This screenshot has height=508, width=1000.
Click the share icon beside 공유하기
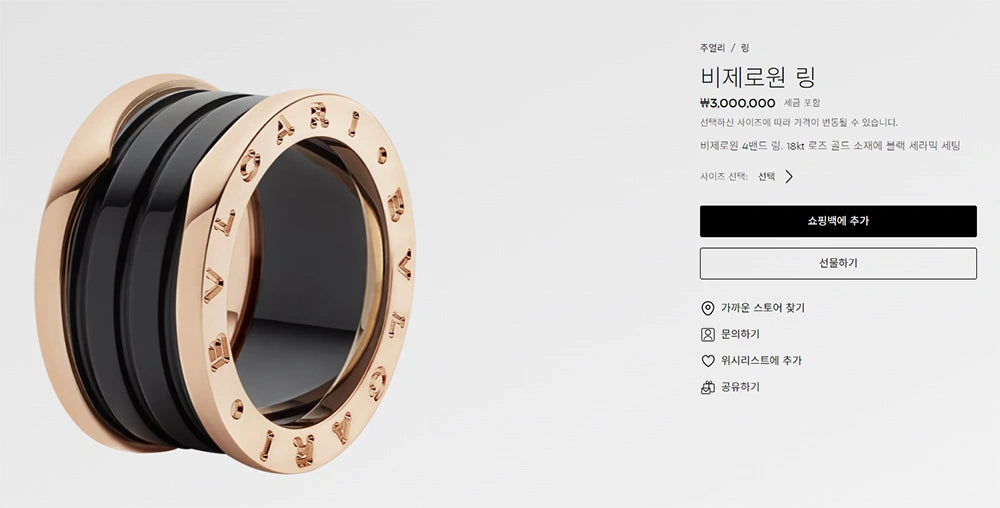click(x=707, y=388)
